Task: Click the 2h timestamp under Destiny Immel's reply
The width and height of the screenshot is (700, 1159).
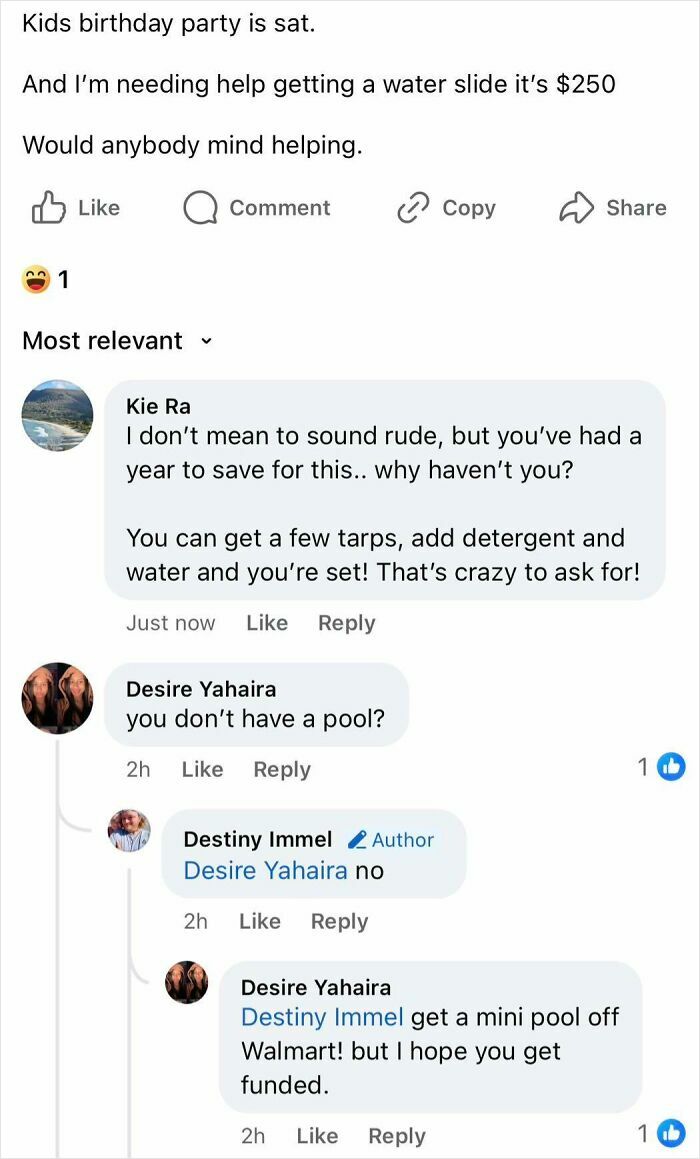Action: click(x=196, y=921)
